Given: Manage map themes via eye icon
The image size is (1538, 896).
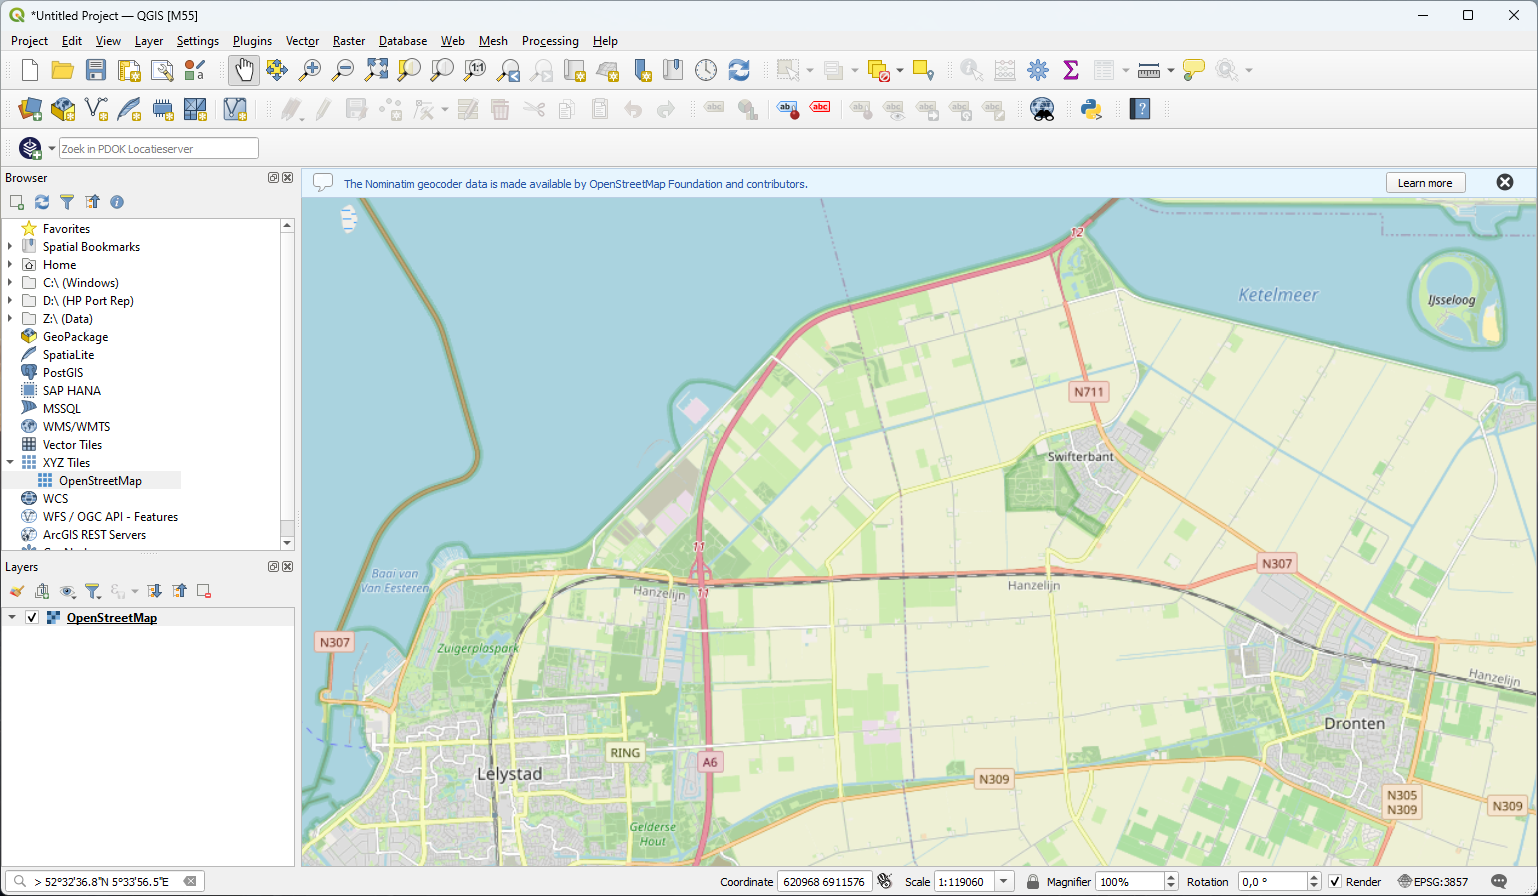Looking at the screenshot, I should [x=67, y=591].
